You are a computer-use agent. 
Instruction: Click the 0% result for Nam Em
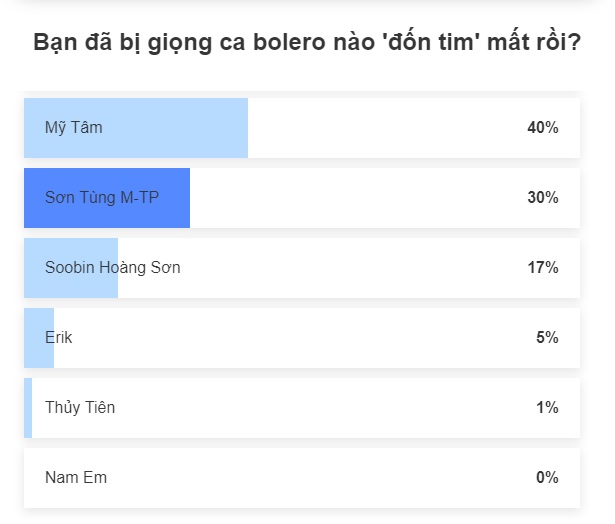tap(546, 478)
